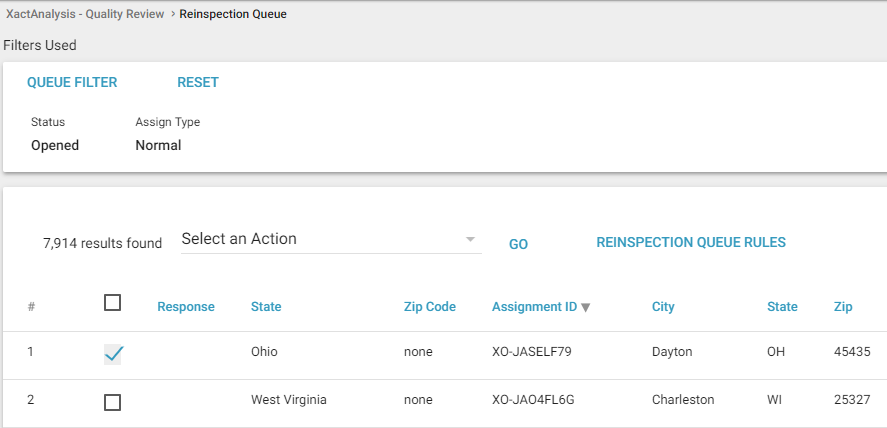The height and width of the screenshot is (428, 887).
Task: Sort by the Assignment ID column header
Action: [534, 307]
